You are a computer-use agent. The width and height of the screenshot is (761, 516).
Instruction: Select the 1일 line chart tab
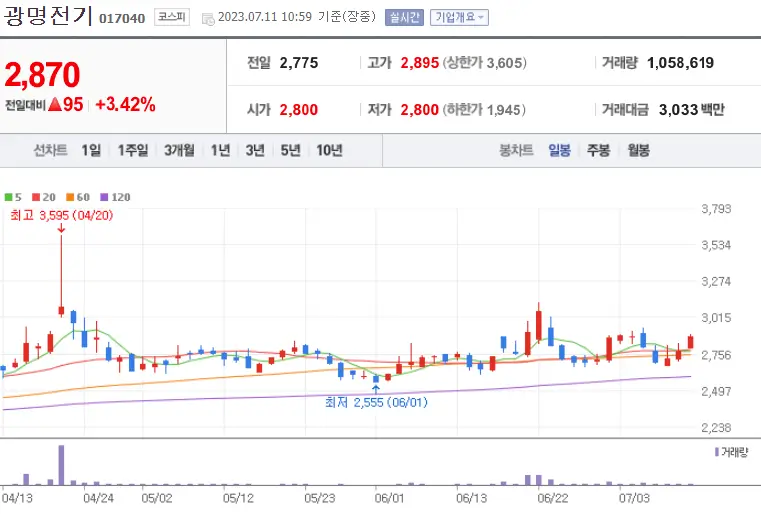tap(91, 150)
